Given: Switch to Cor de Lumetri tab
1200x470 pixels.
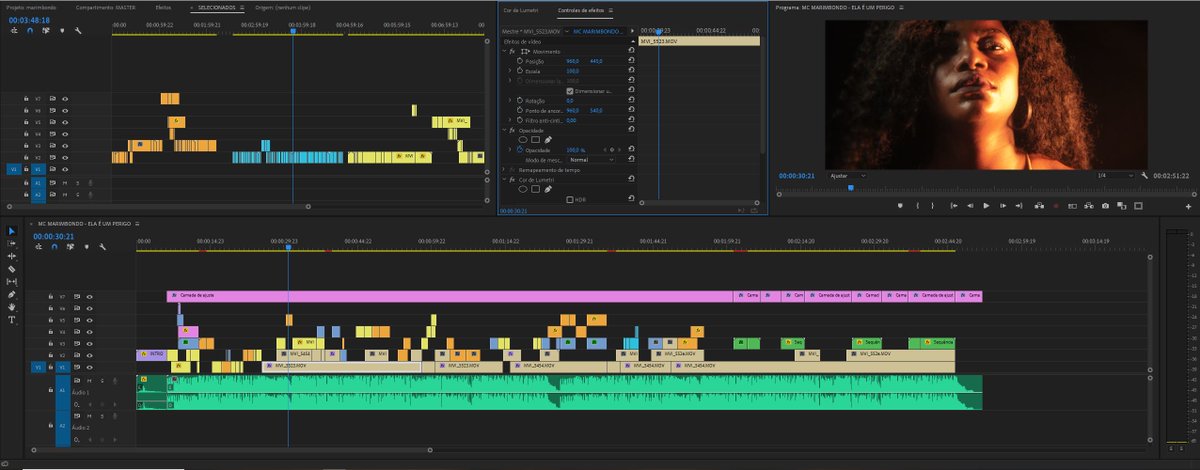Looking at the screenshot, I should (520, 9).
